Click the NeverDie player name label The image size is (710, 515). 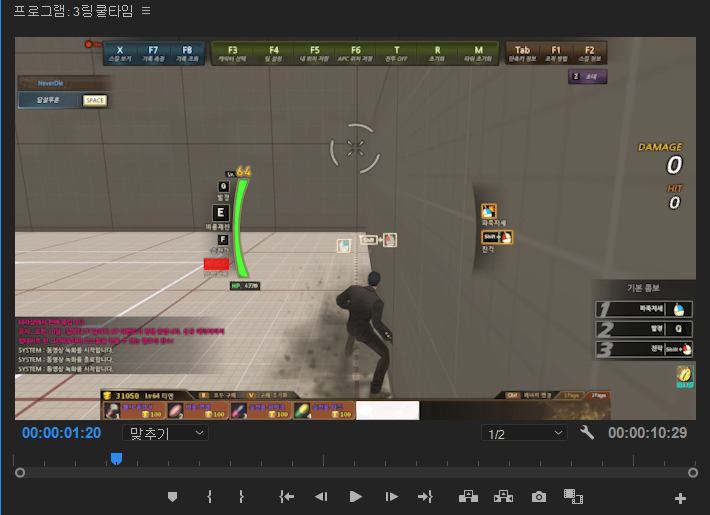point(50,83)
